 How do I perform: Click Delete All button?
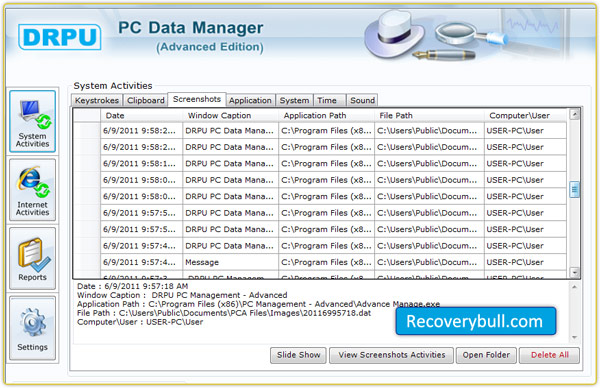[x=549, y=355]
